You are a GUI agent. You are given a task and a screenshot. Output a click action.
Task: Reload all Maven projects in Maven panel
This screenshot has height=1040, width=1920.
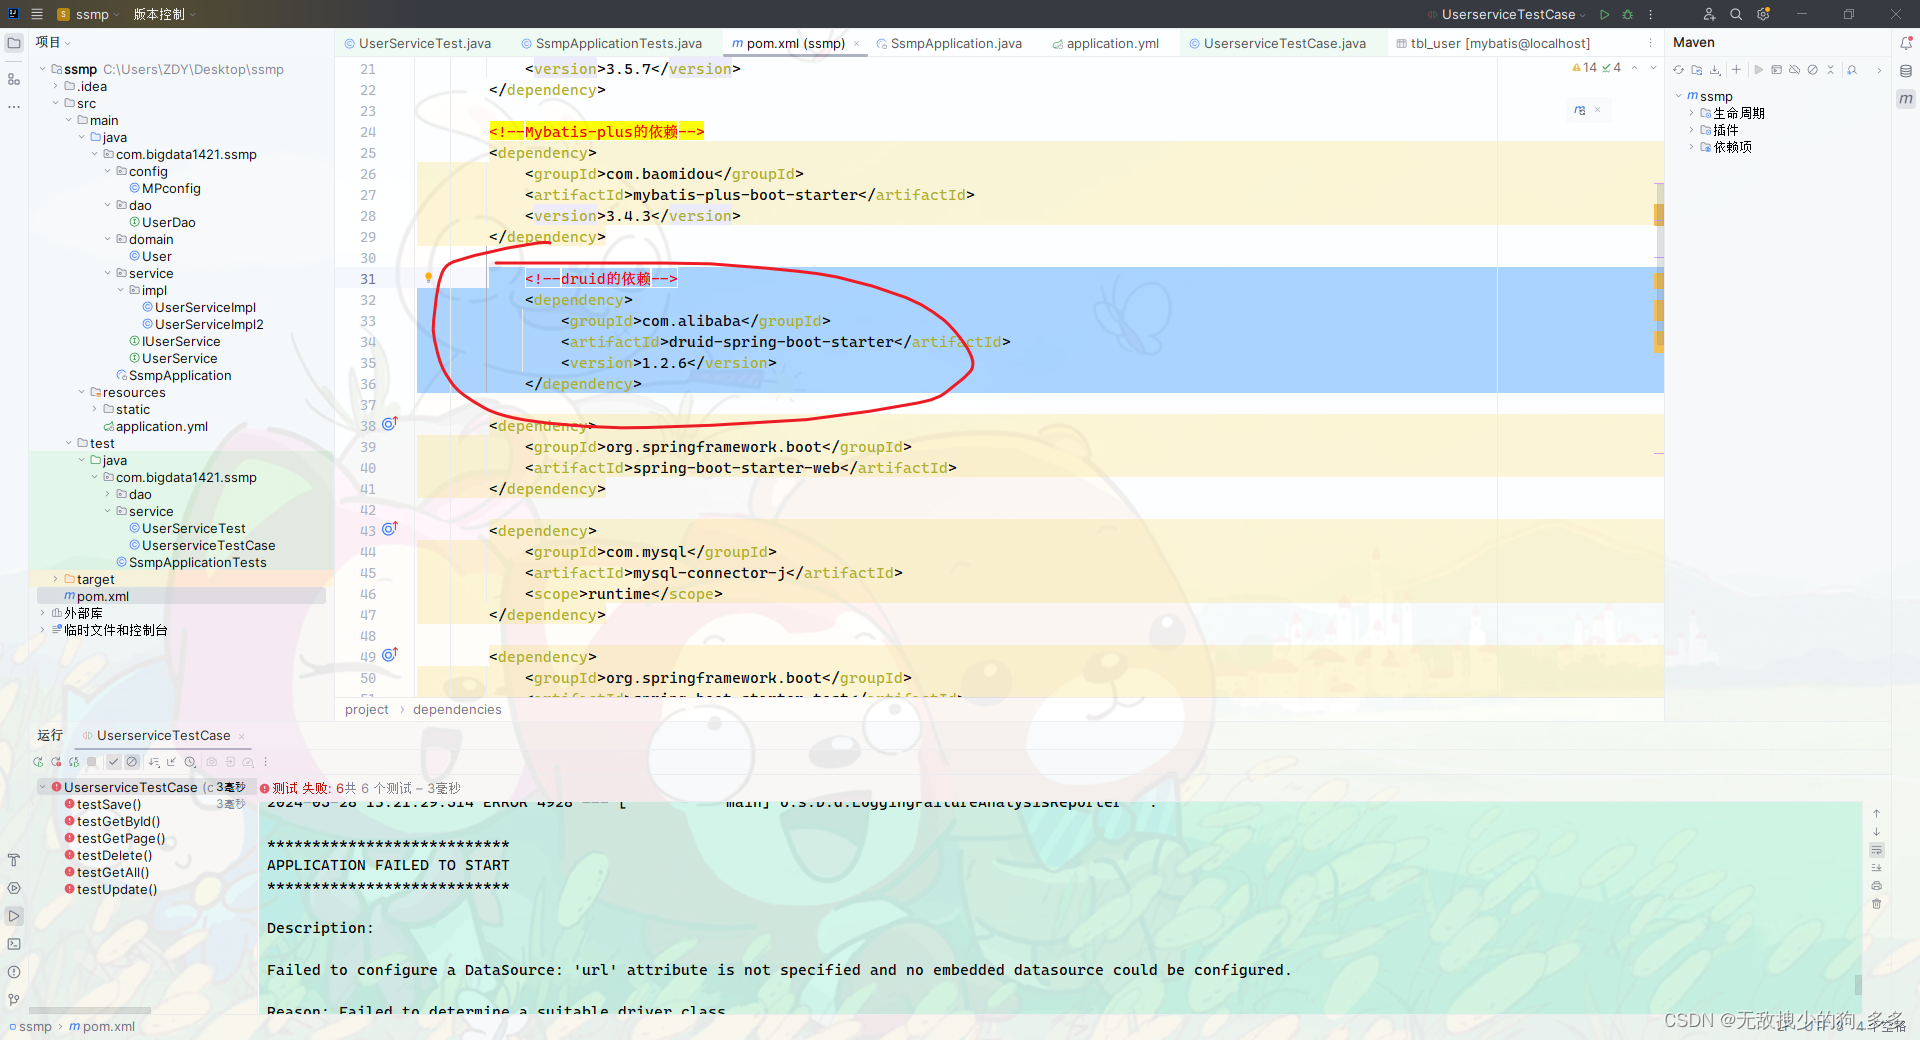tap(1677, 70)
